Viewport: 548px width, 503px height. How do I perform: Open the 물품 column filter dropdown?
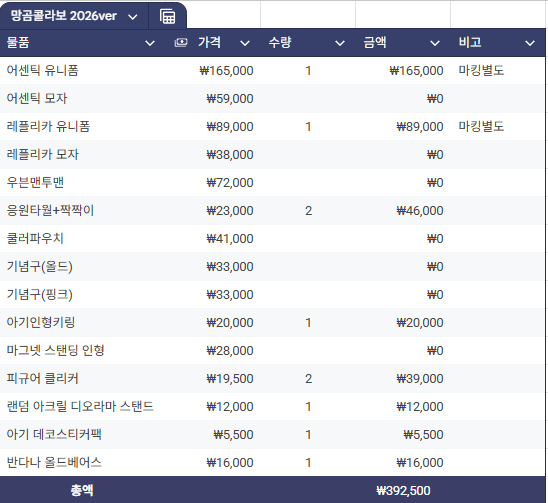150,43
